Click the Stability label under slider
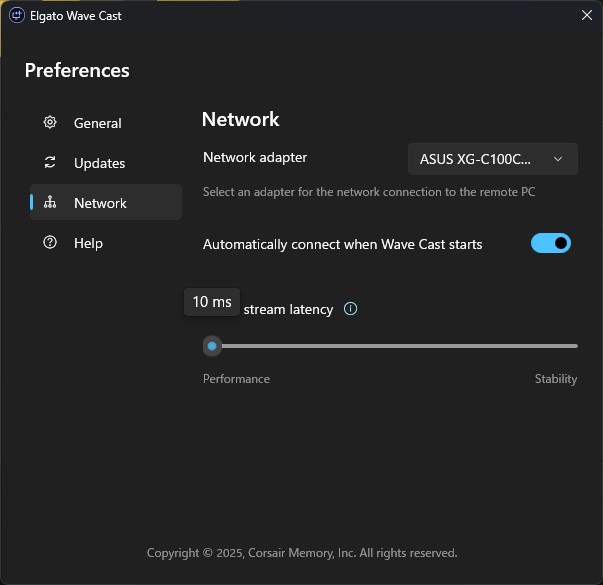Viewport: 603px width, 585px height. click(x=555, y=379)
